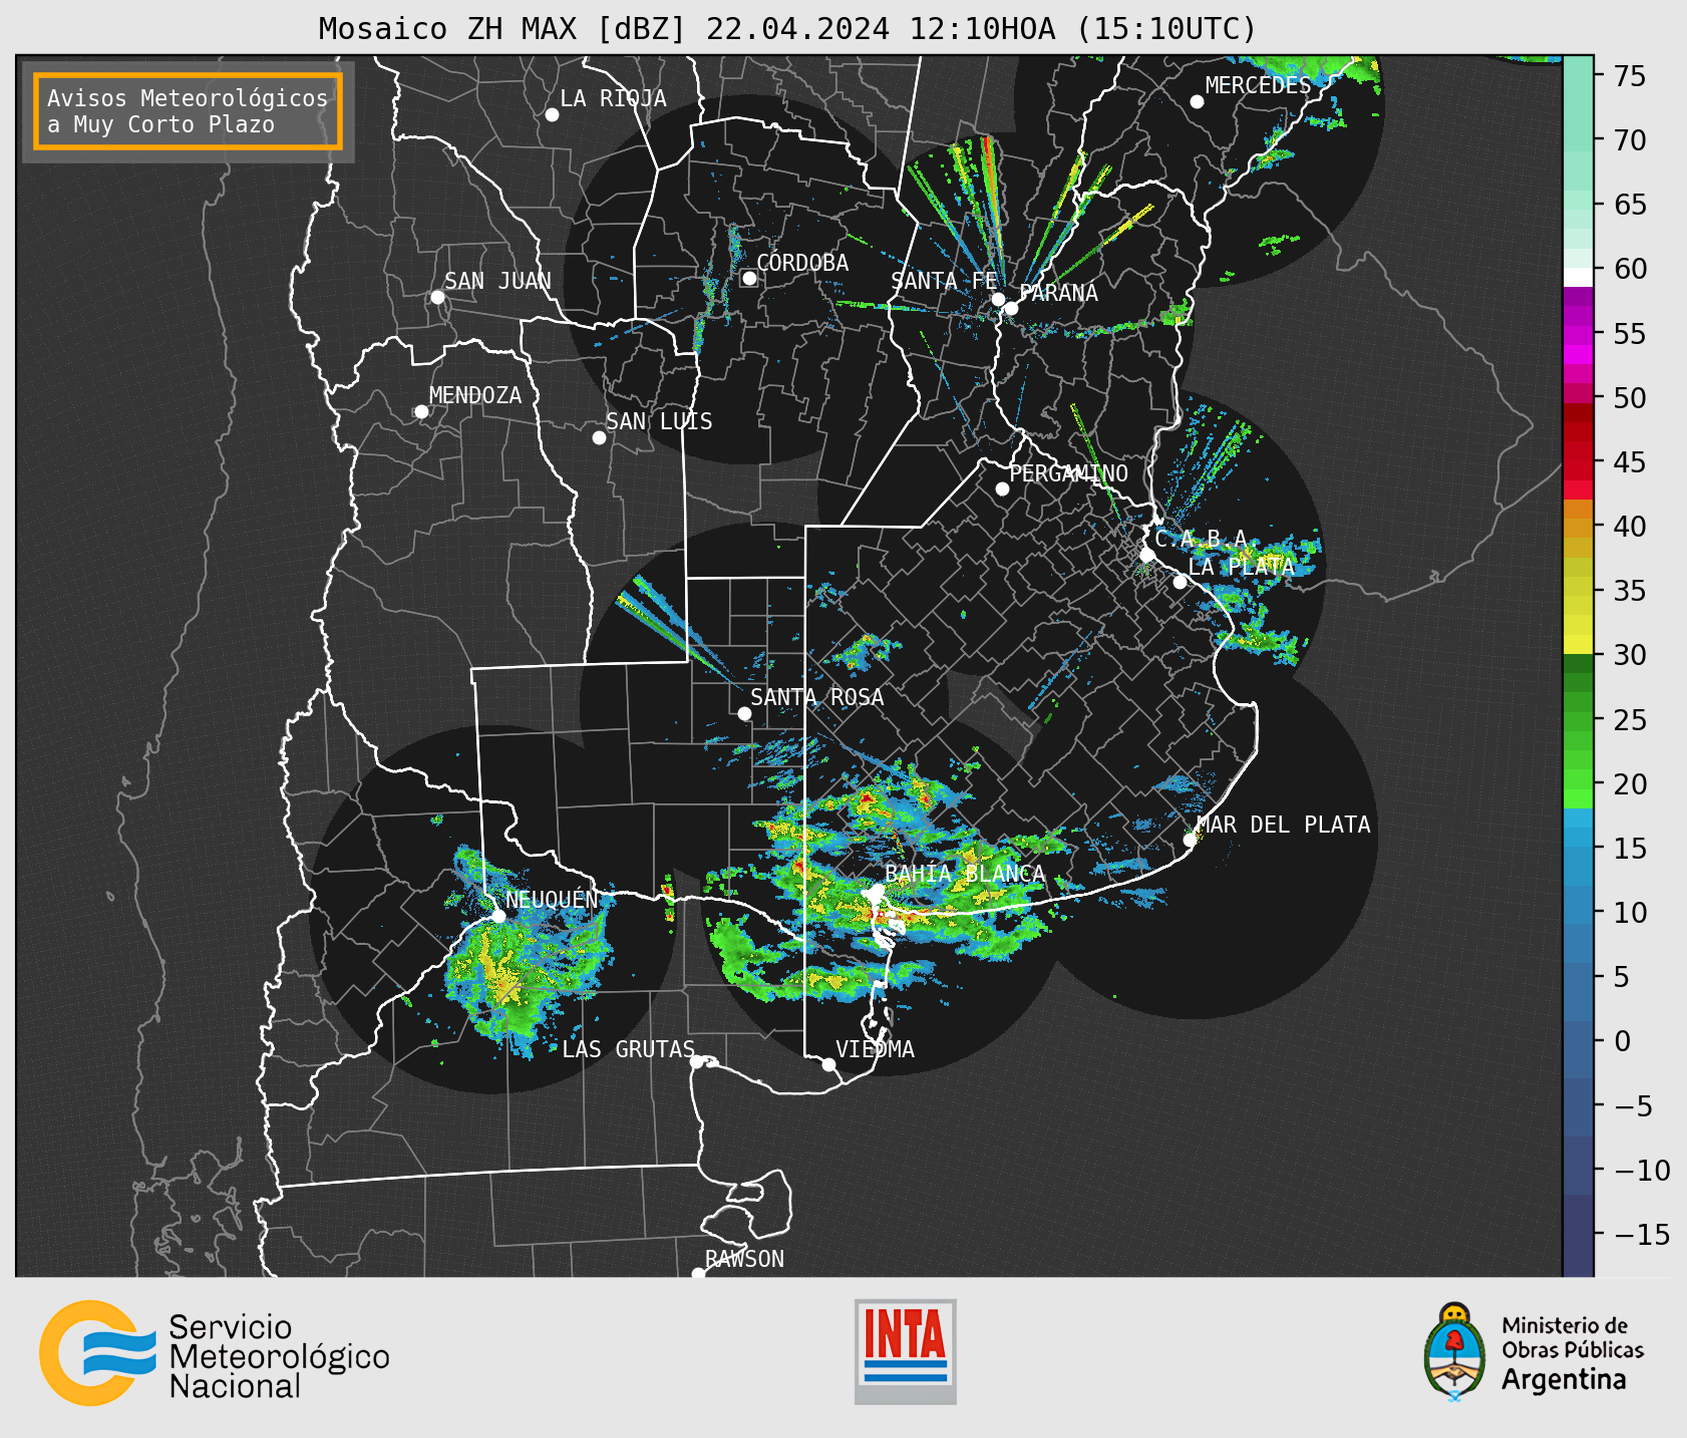
Task: Click the MENDOZA city marker dot
Action: point(421,412)
